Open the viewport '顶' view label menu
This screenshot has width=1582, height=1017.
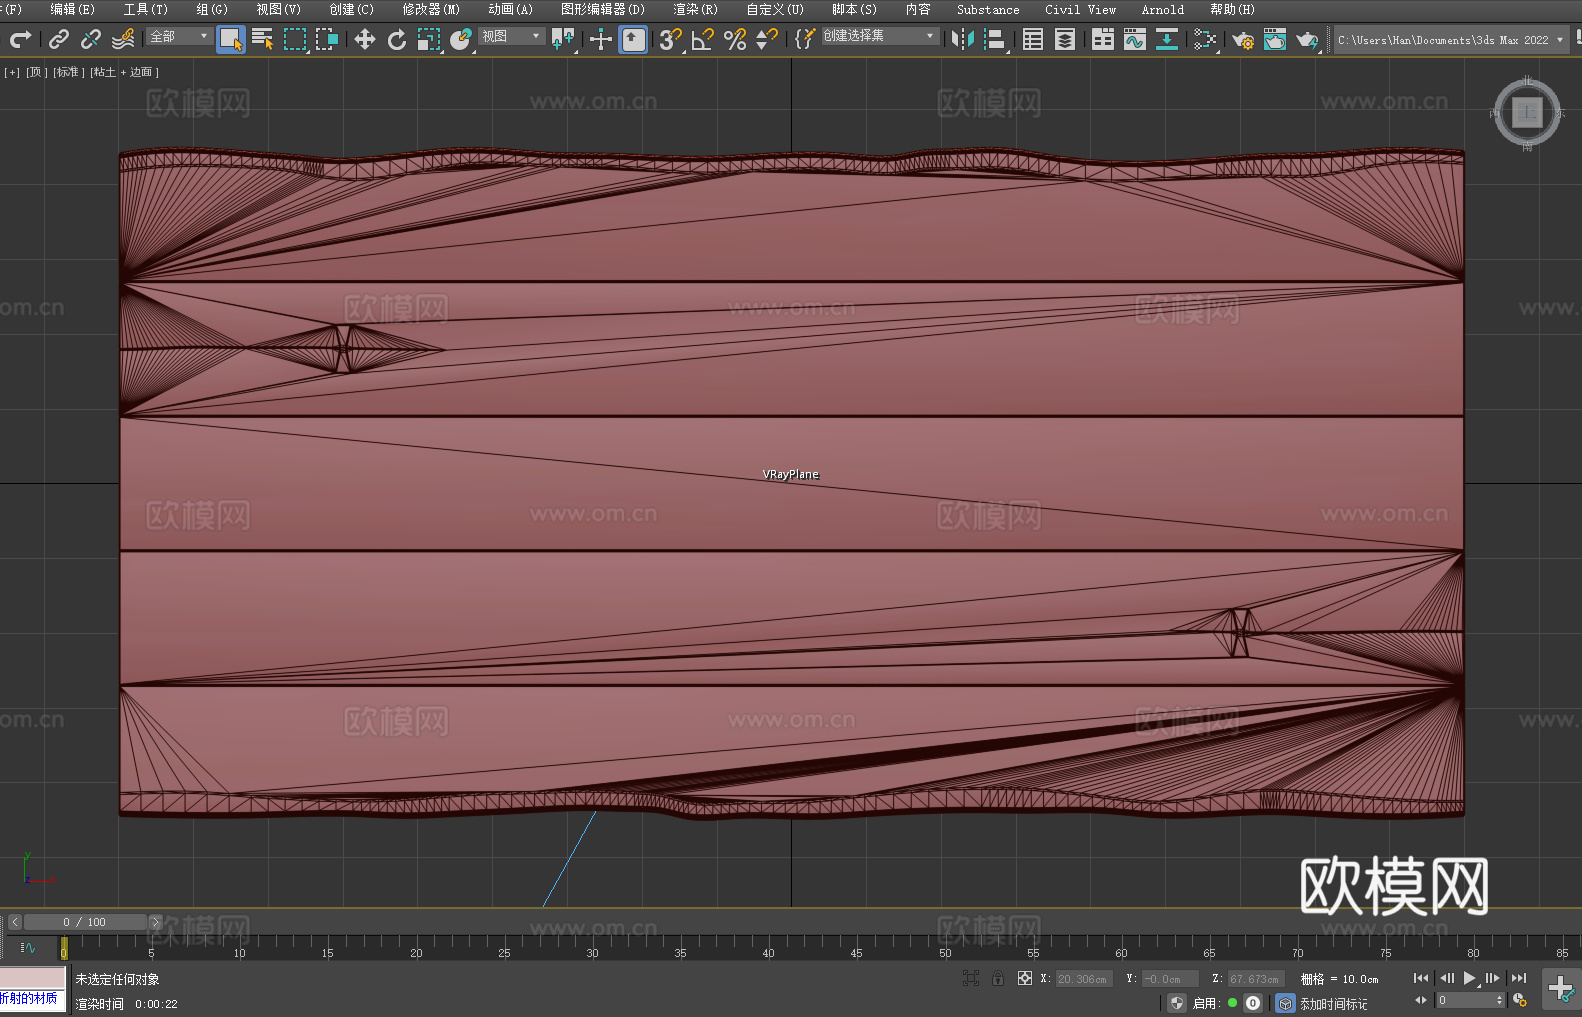click(x=37, y=72)
